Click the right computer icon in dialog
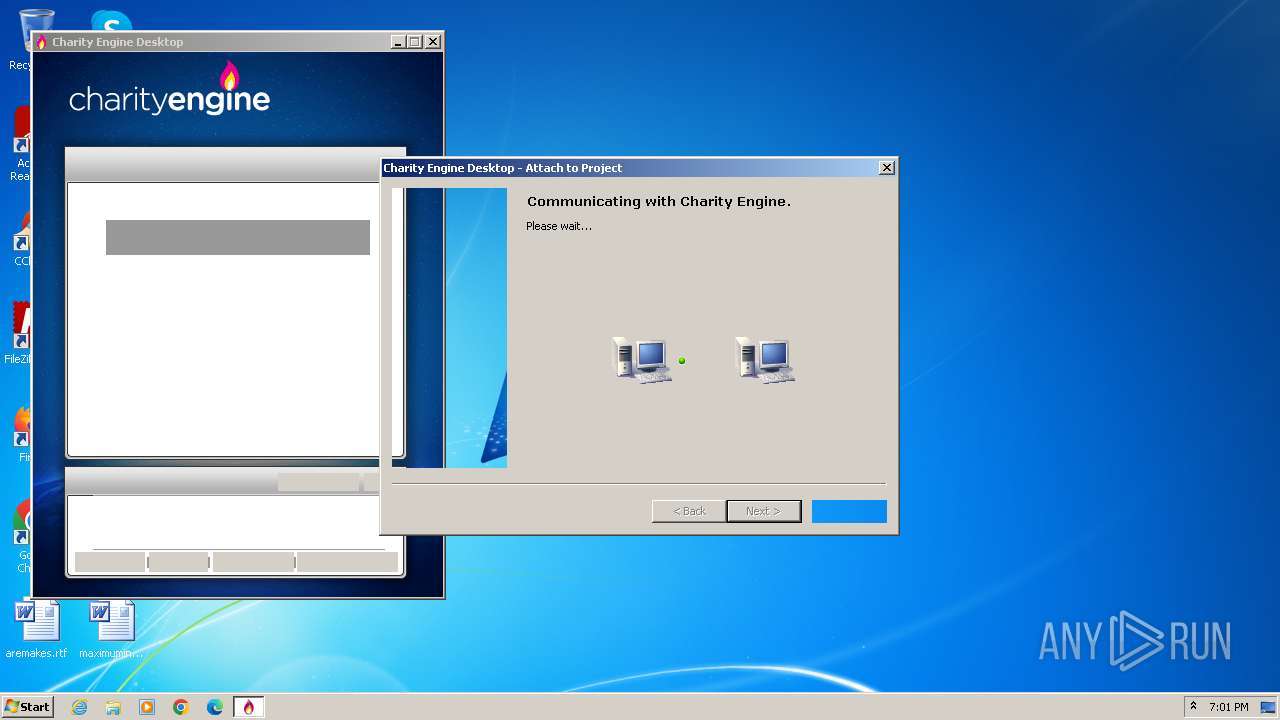The height and width of the screenshot is (720, 1280). [x=765, y=359]
